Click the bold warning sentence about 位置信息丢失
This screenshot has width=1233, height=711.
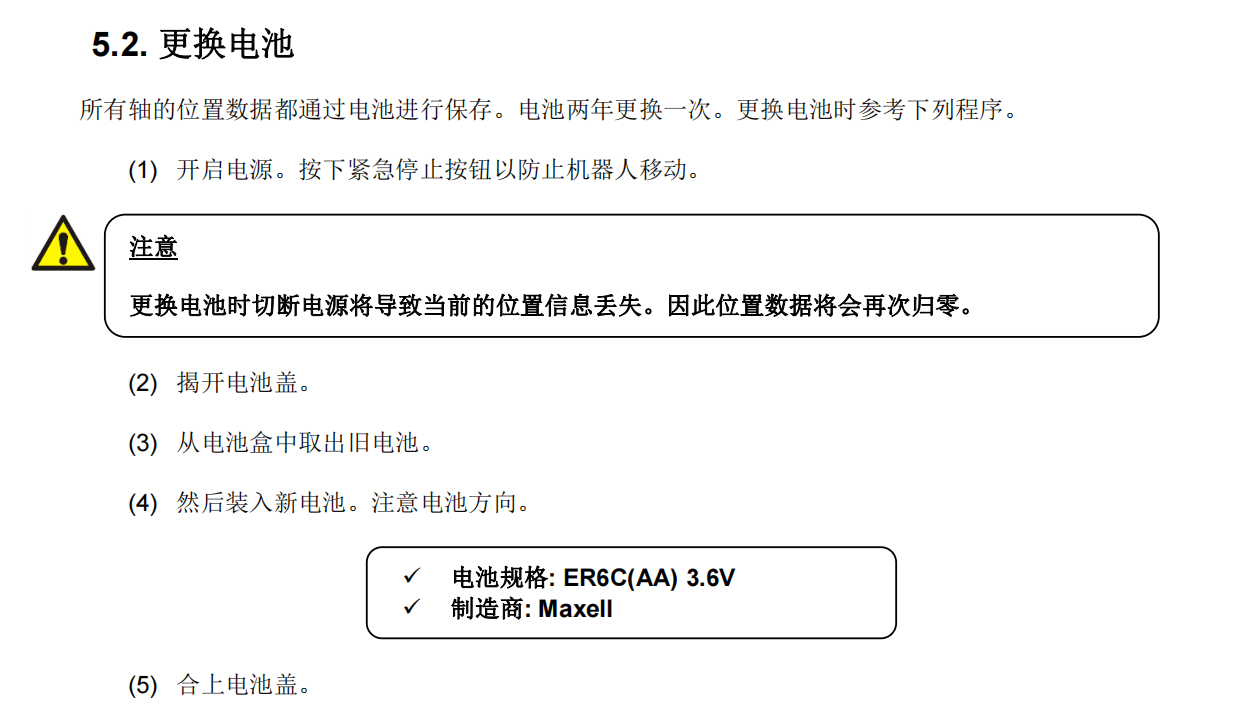tap(552, 305)
